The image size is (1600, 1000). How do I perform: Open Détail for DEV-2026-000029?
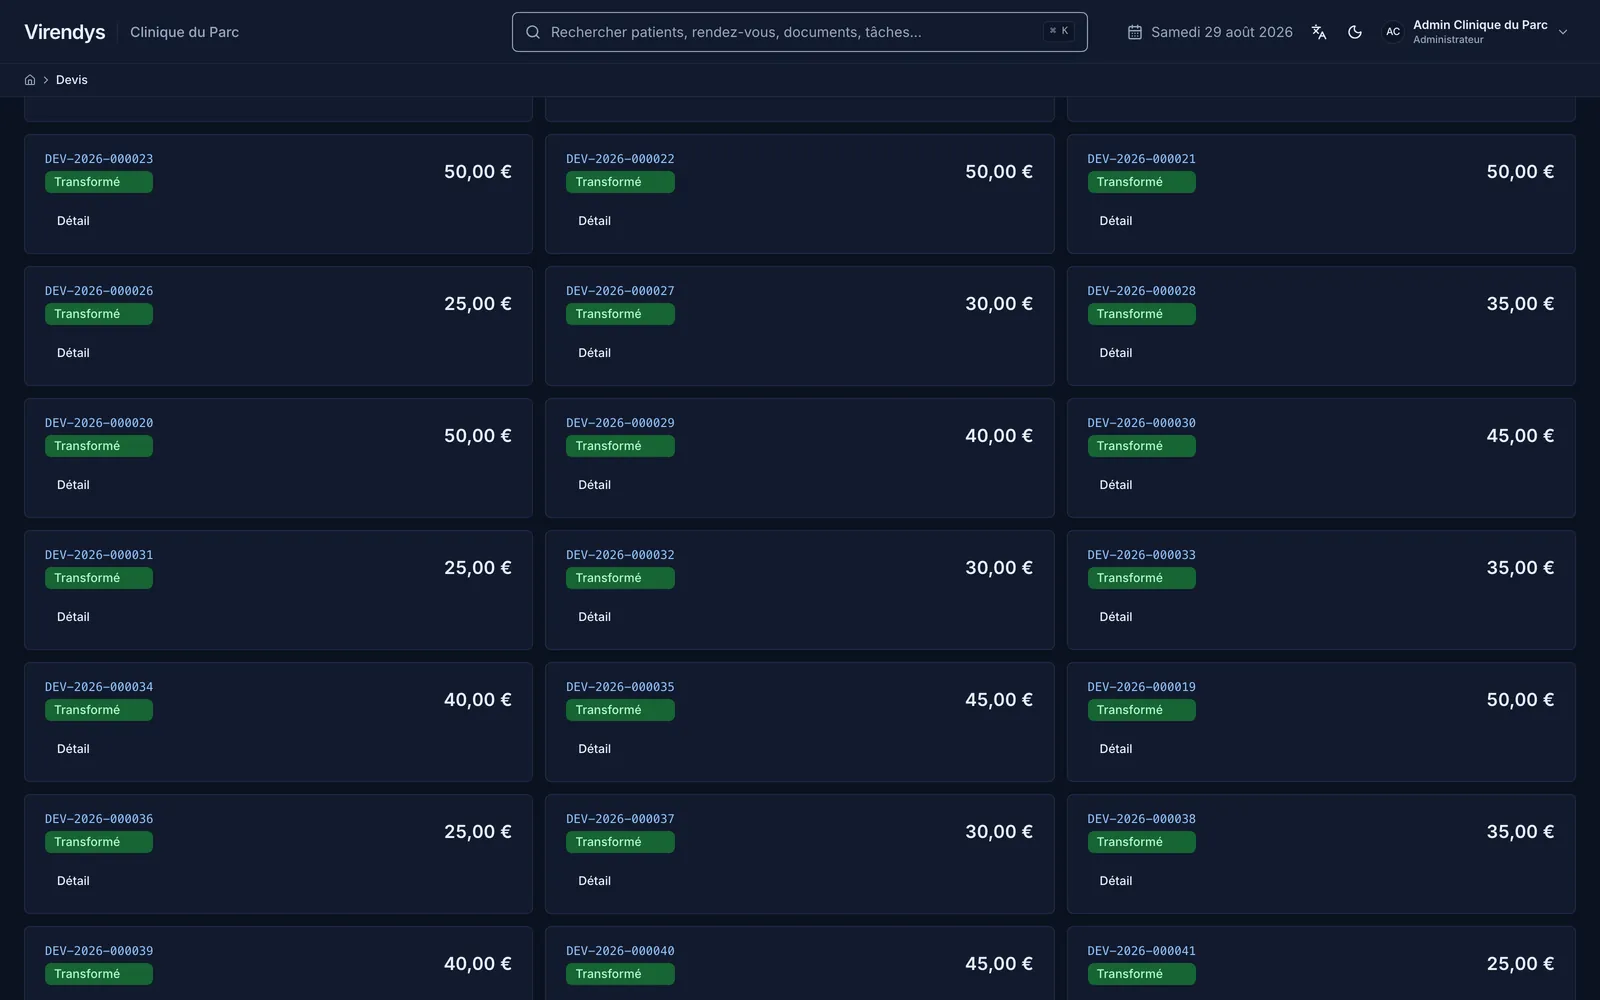(594, 485)
